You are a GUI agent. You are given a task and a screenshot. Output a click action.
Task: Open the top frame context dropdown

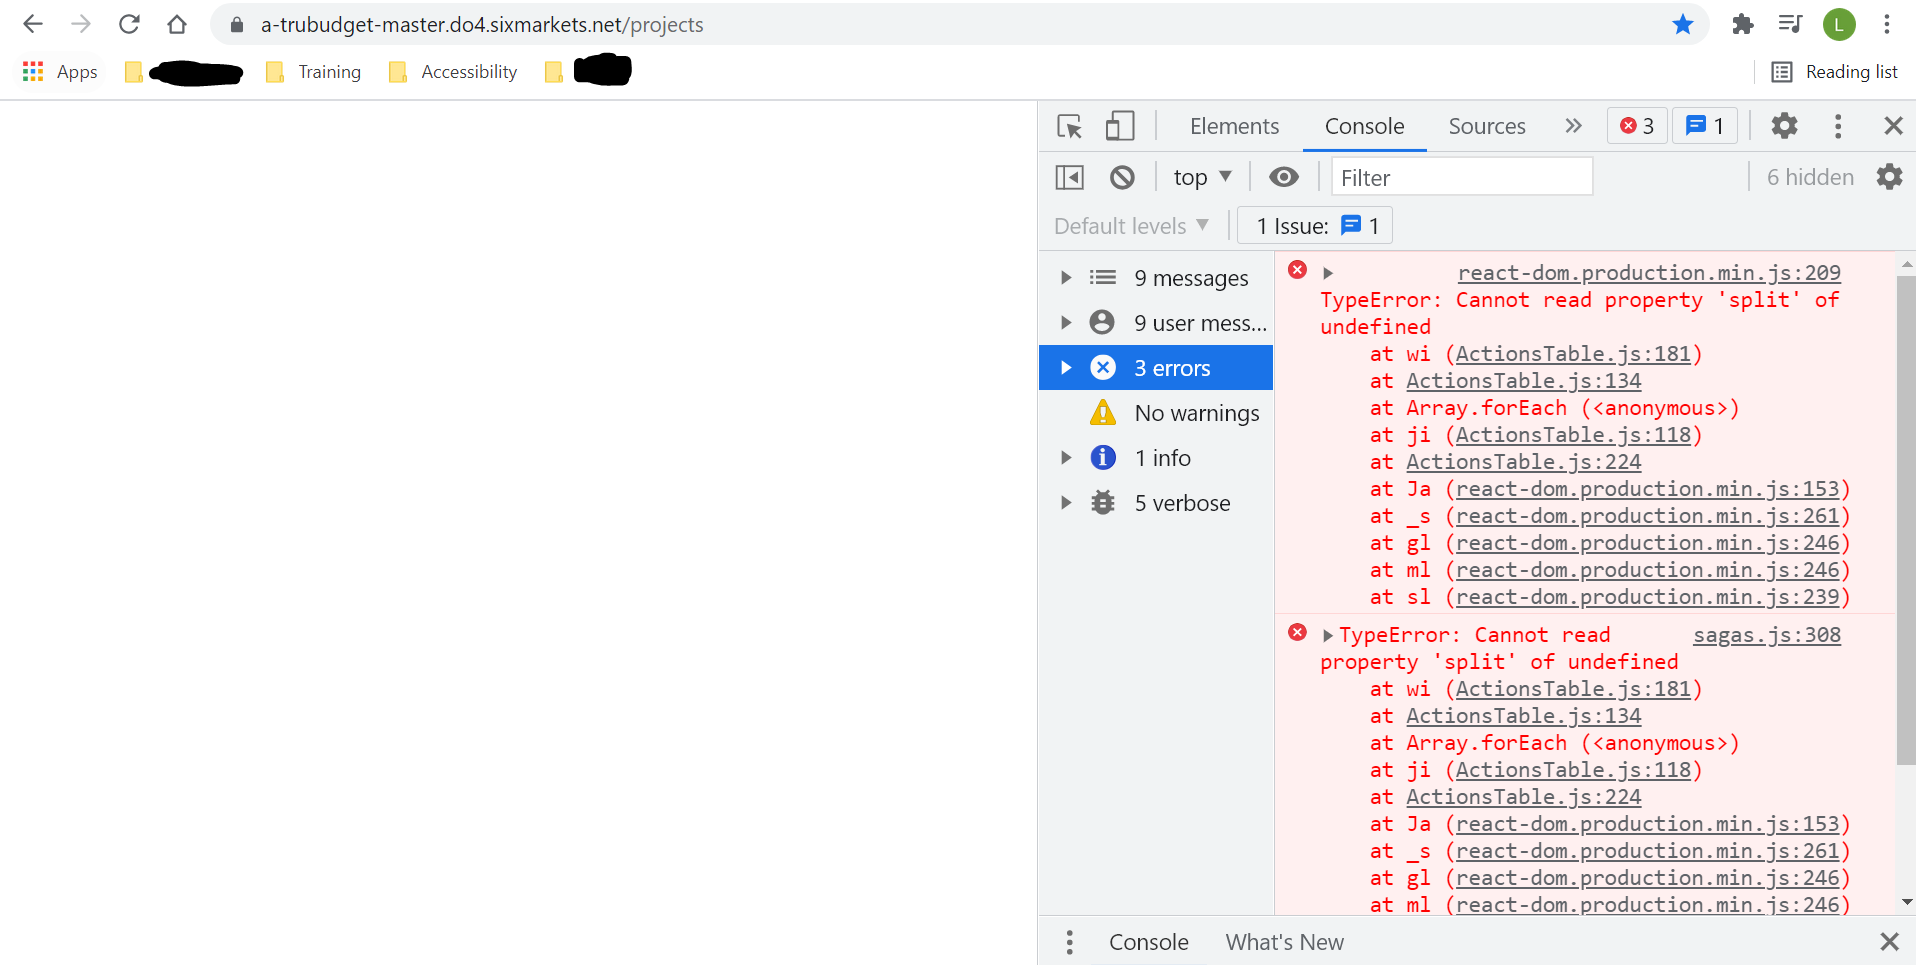(1200, 176)
